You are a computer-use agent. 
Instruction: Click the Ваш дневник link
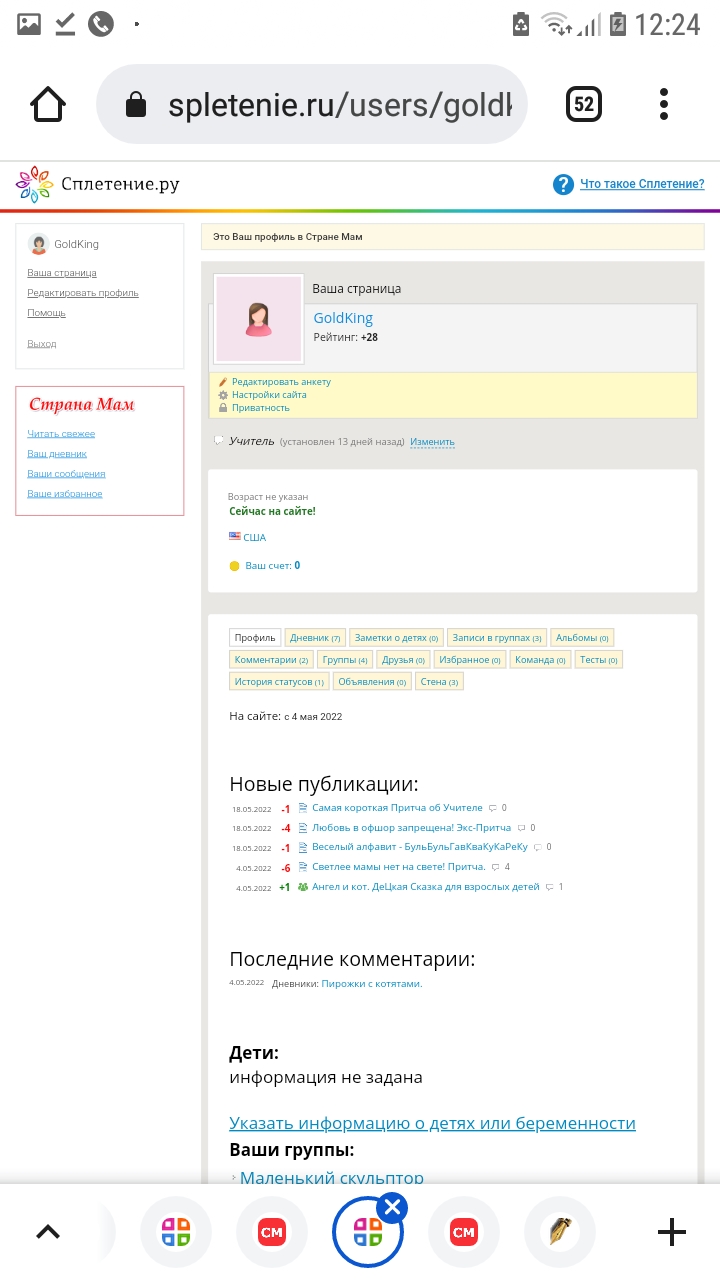57,453
